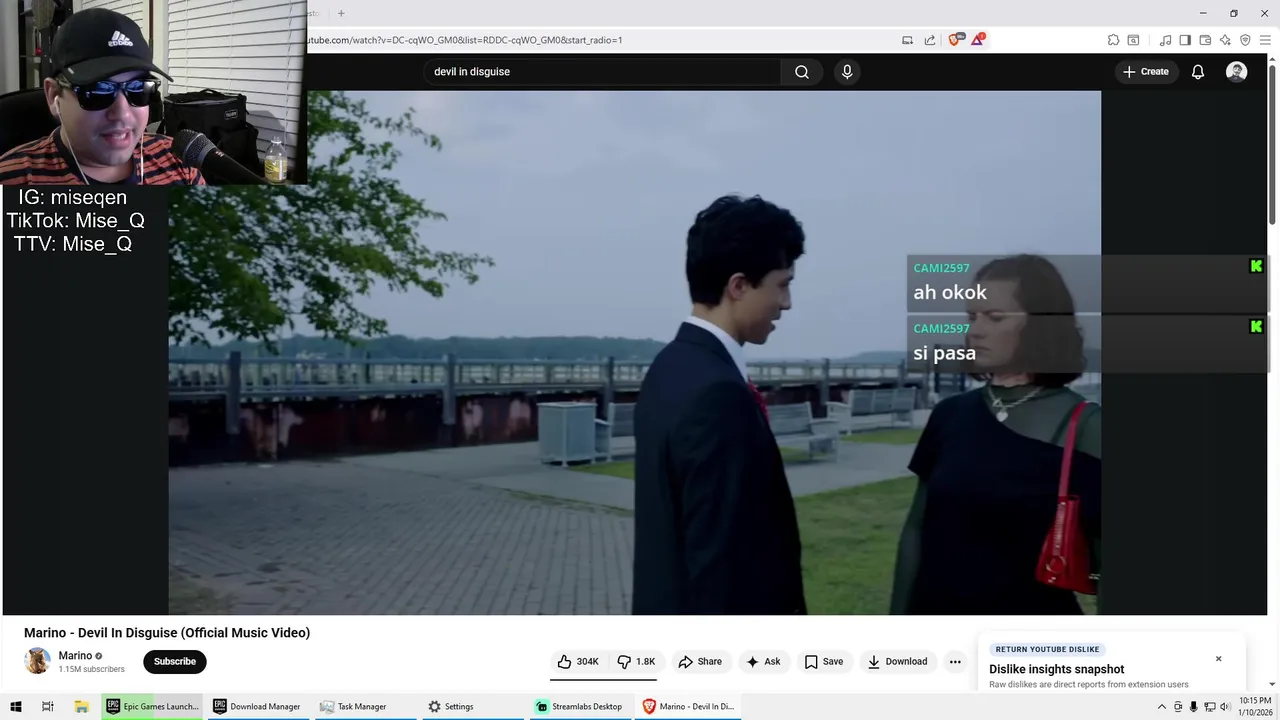Subscribe to the Marino channel
1280x720 pixels.
point(175,662)
